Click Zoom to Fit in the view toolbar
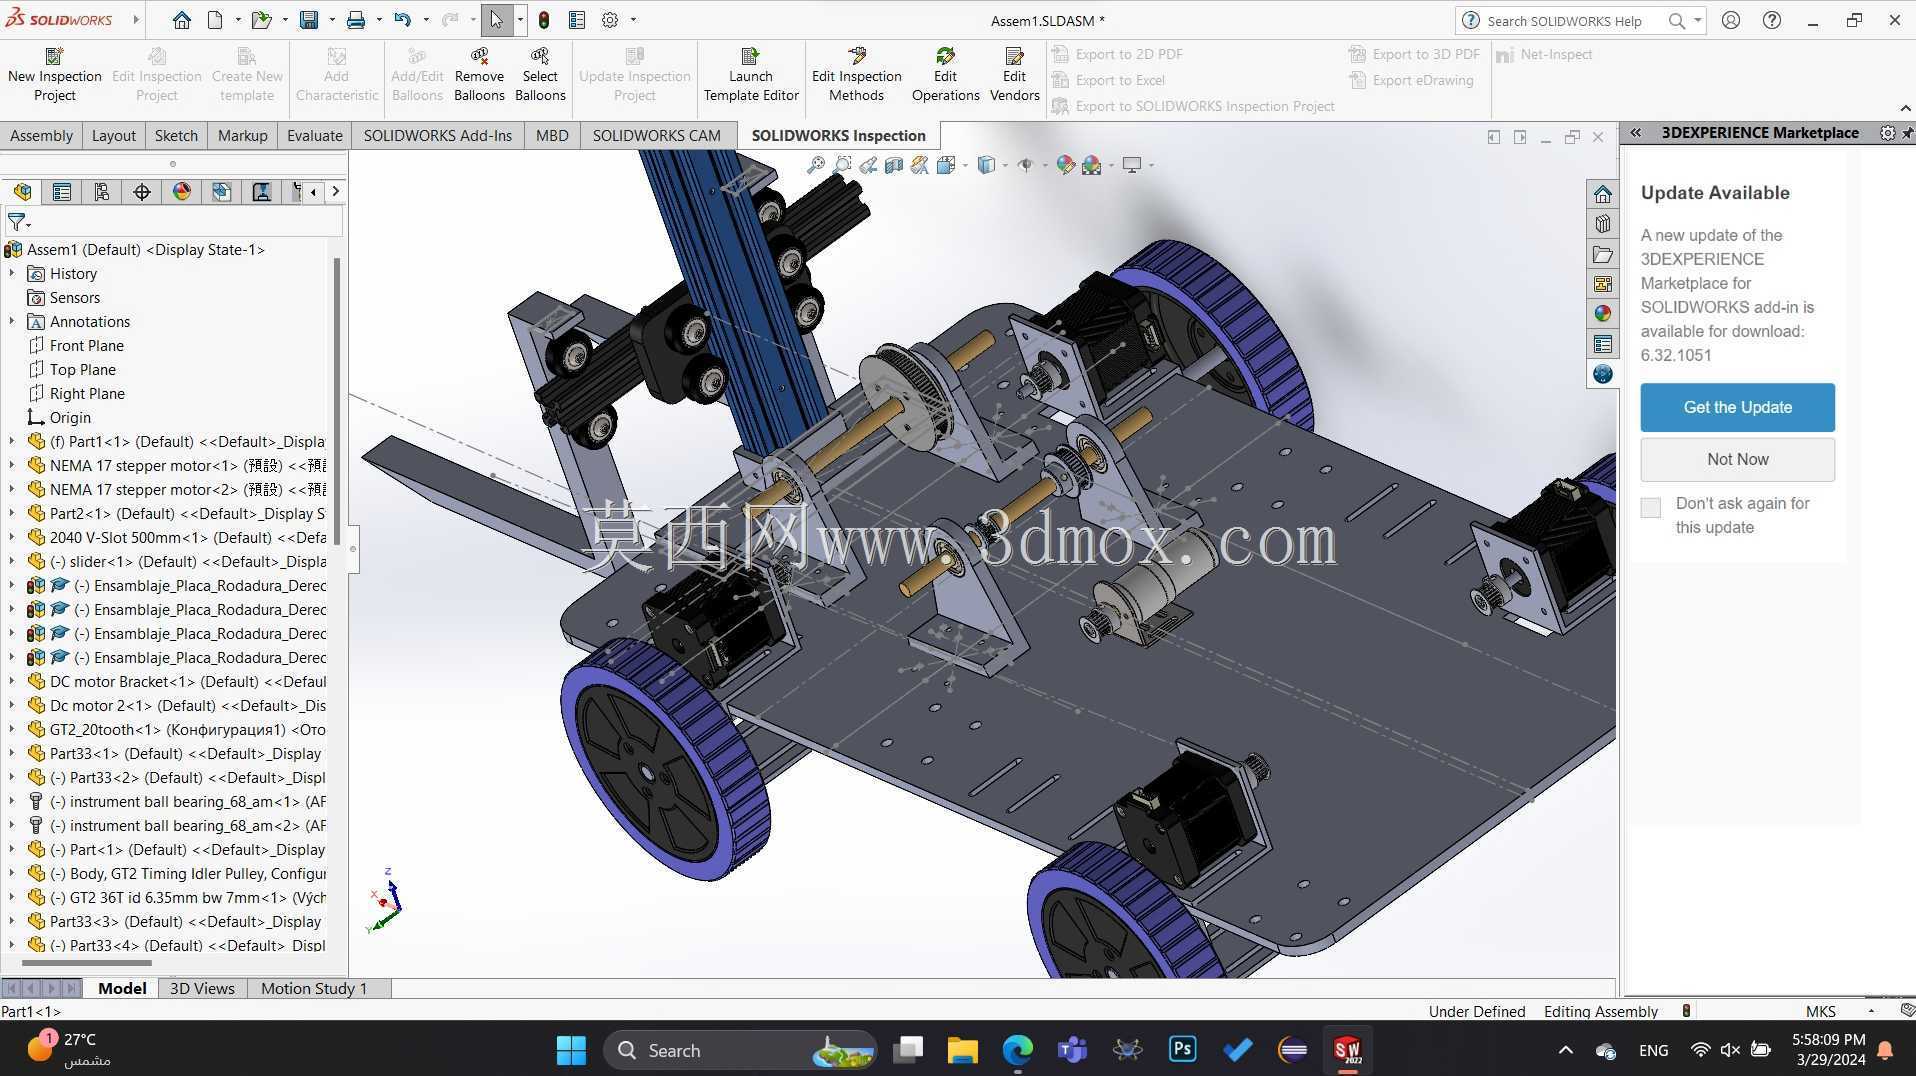Viewport: 1916px width, 1076px height. tap(816, 165)
